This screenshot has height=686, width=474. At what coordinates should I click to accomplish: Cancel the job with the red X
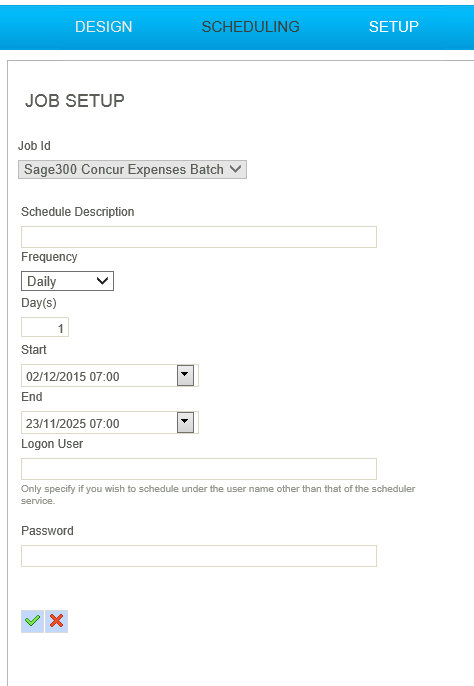click(56, 621)
